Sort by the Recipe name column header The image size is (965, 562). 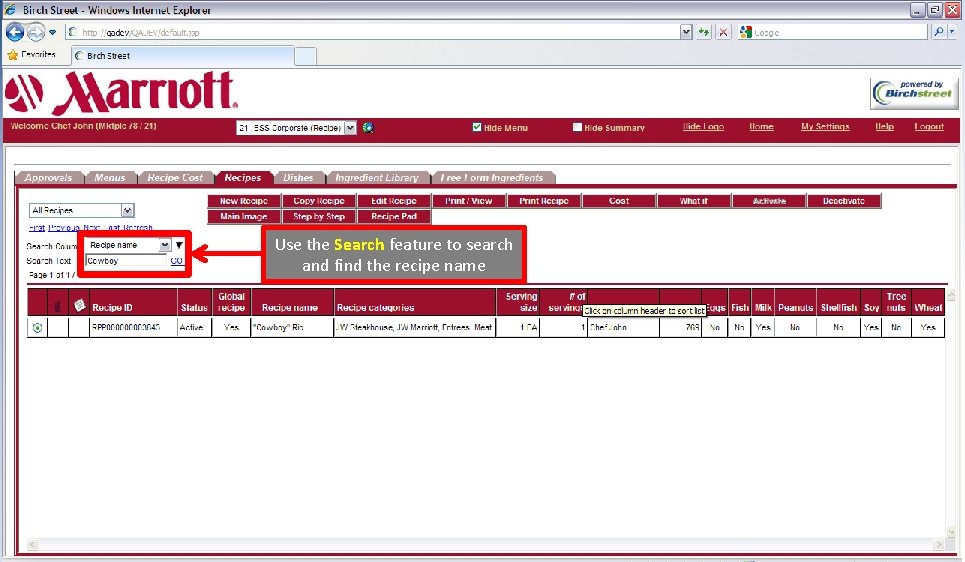(290, 308)
